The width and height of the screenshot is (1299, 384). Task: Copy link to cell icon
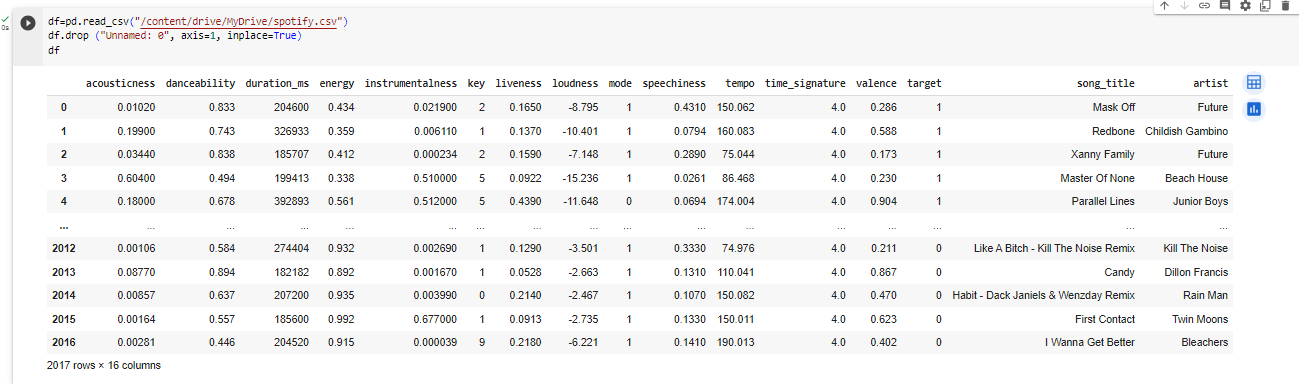point(1205,6)
